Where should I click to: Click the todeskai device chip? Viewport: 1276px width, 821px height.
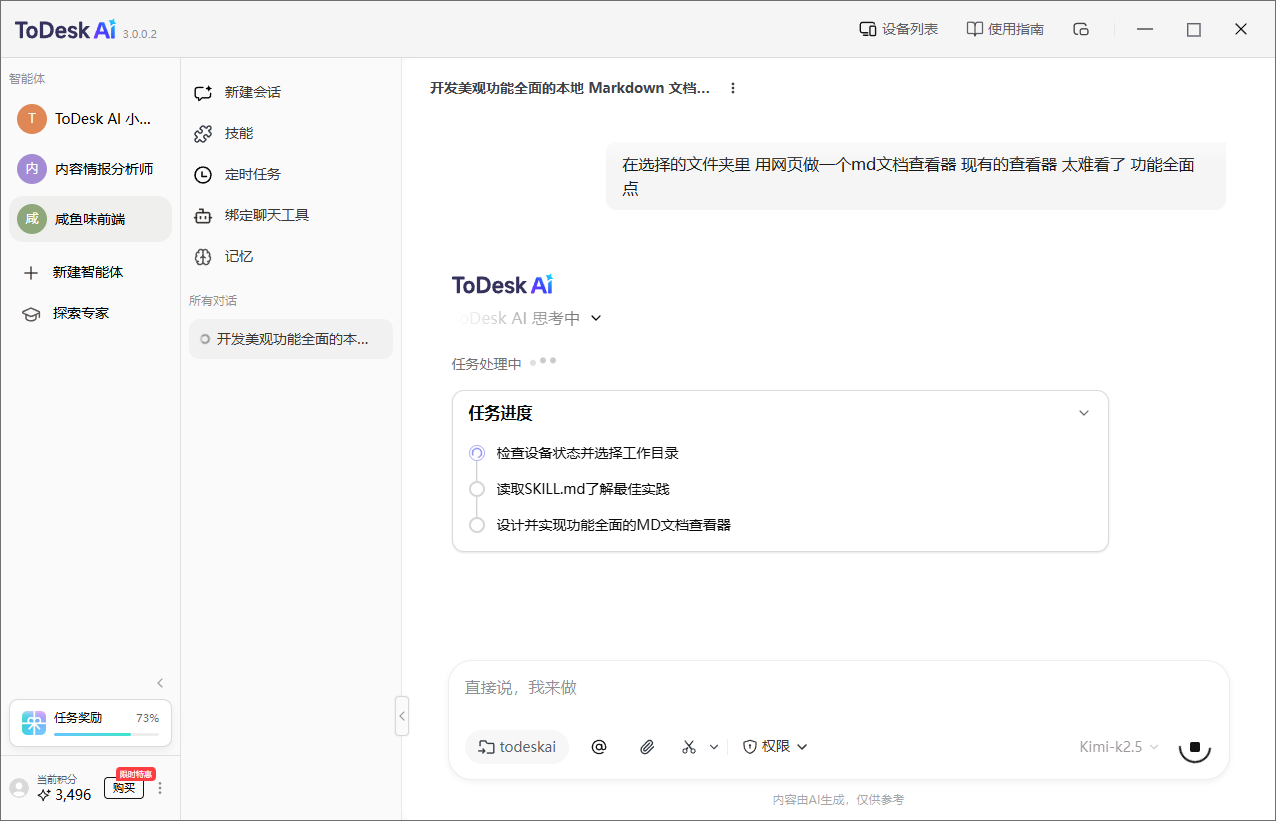517,746
